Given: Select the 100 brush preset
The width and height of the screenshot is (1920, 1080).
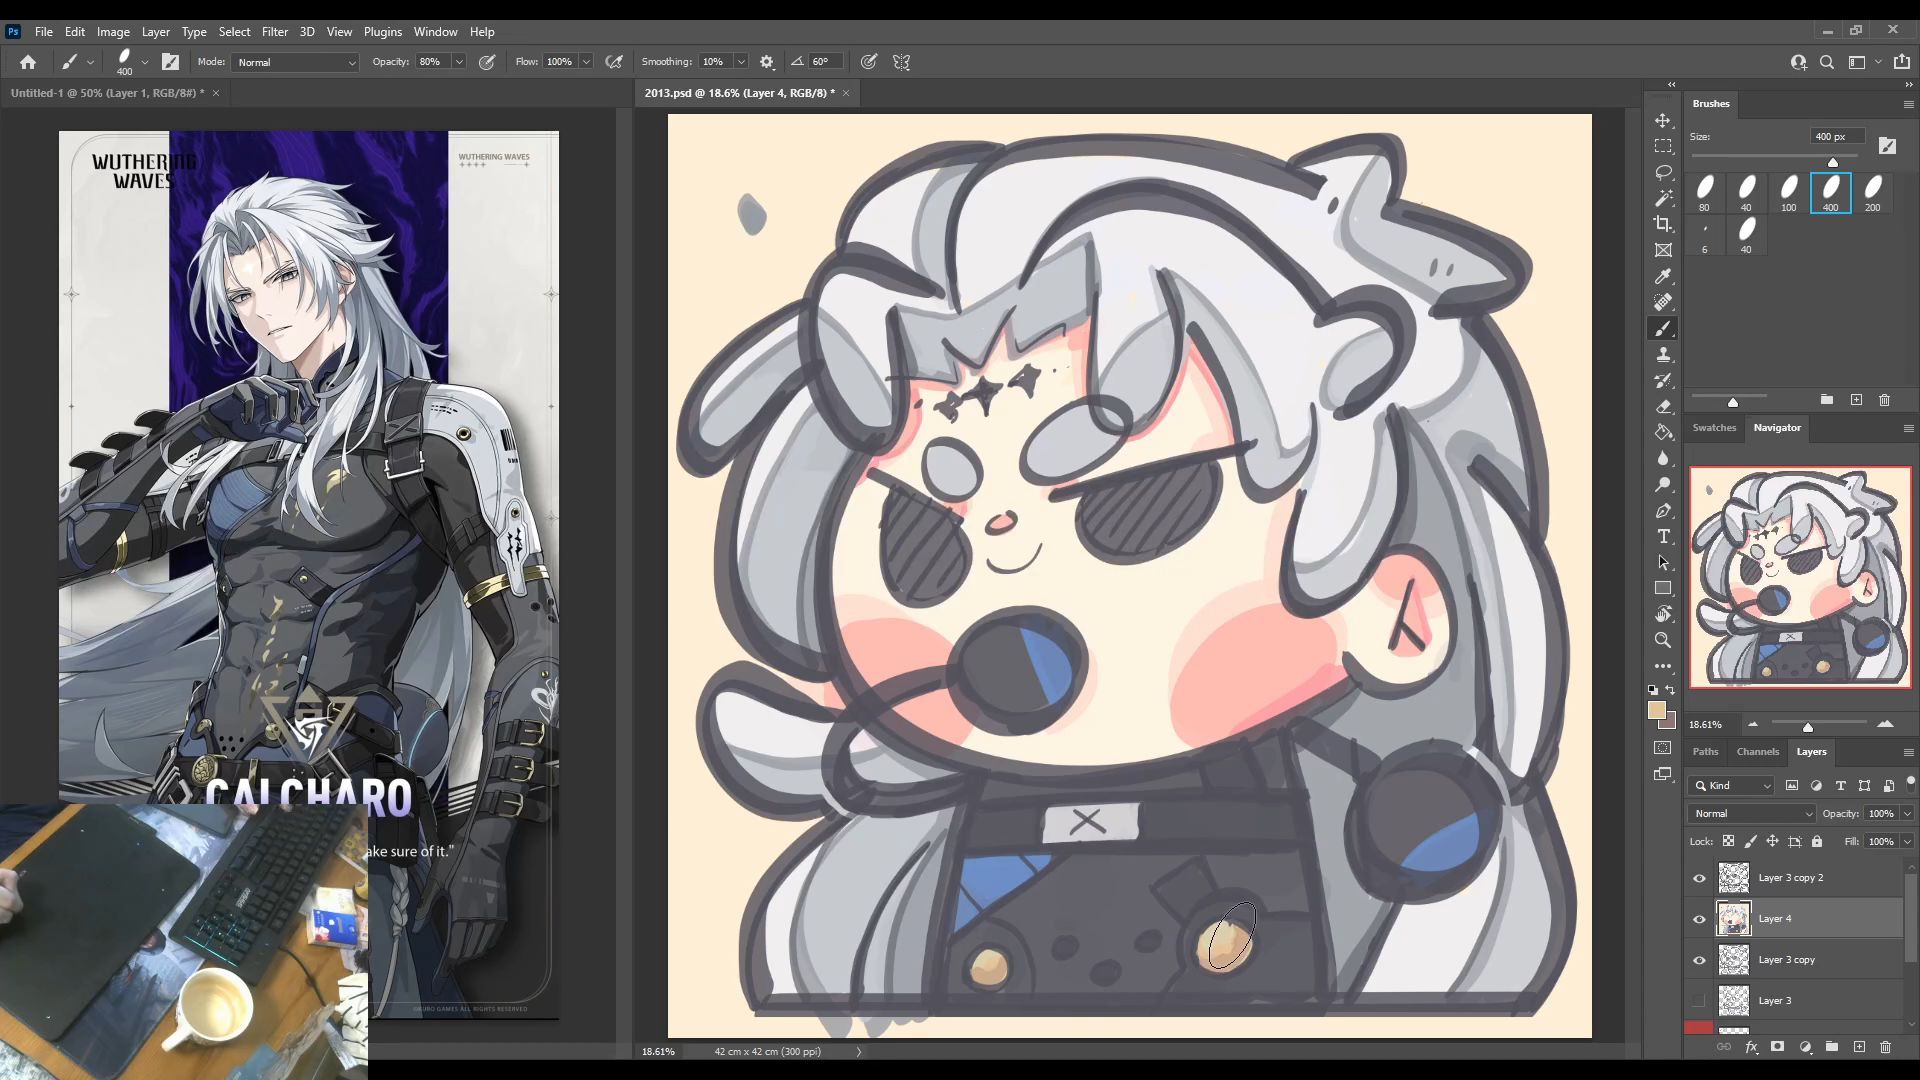Looking at the screenshot, I should coord(1789,193).
